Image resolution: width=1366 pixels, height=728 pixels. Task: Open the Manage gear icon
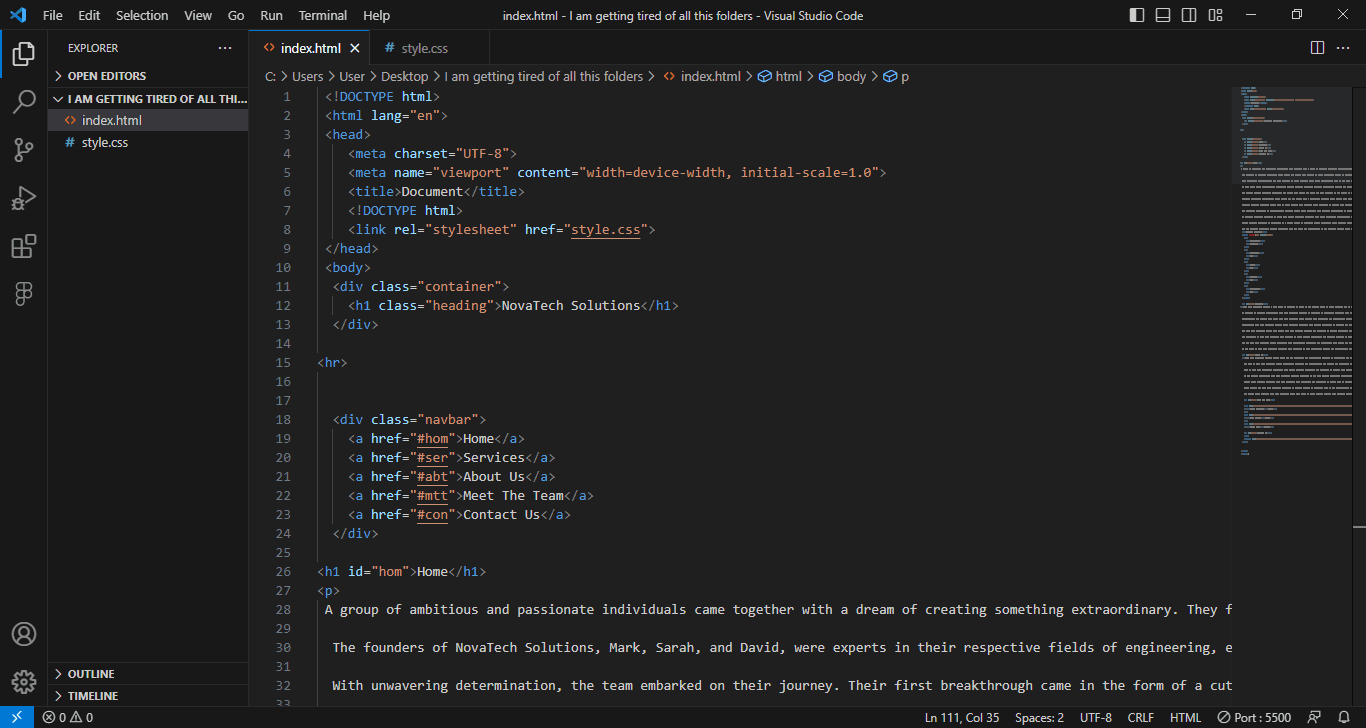[24, 682]
